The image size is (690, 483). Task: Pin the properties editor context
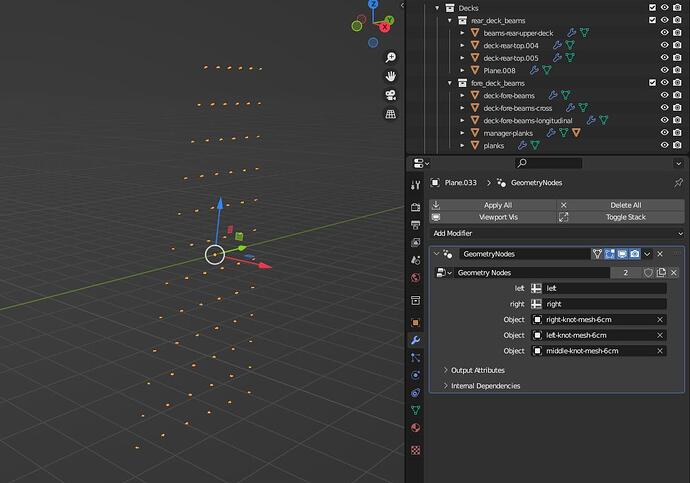click(678, 183)
